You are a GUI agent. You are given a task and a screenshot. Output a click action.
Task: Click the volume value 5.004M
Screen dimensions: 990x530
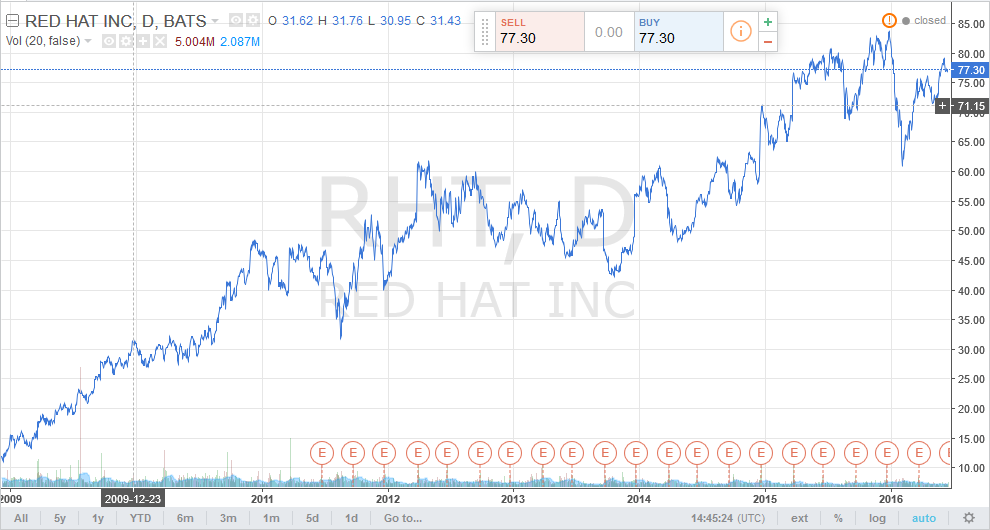pyautogui.click(x=194, y=42)
